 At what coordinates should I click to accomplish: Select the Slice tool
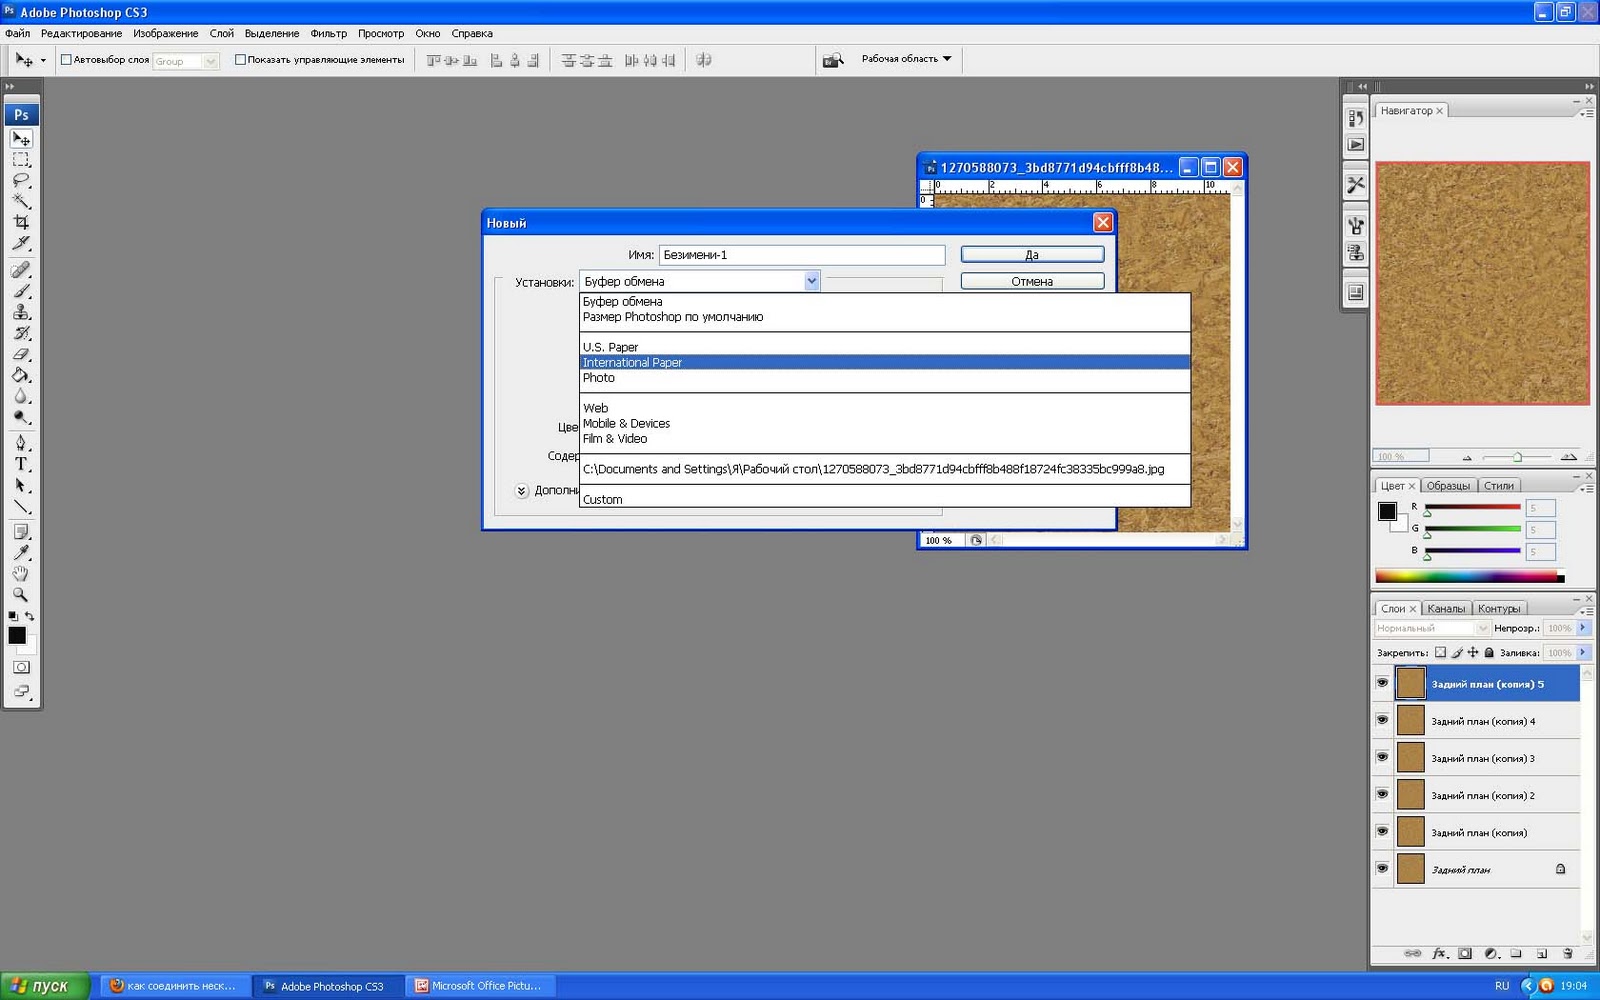(x=21, y=244)
